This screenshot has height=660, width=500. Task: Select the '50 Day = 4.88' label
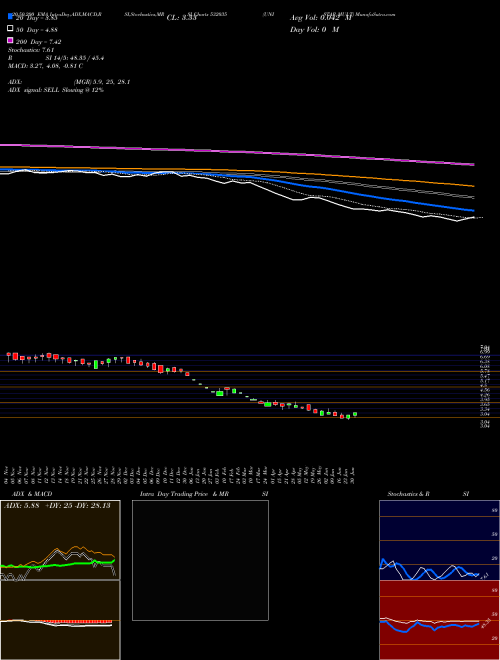[37, 30]
